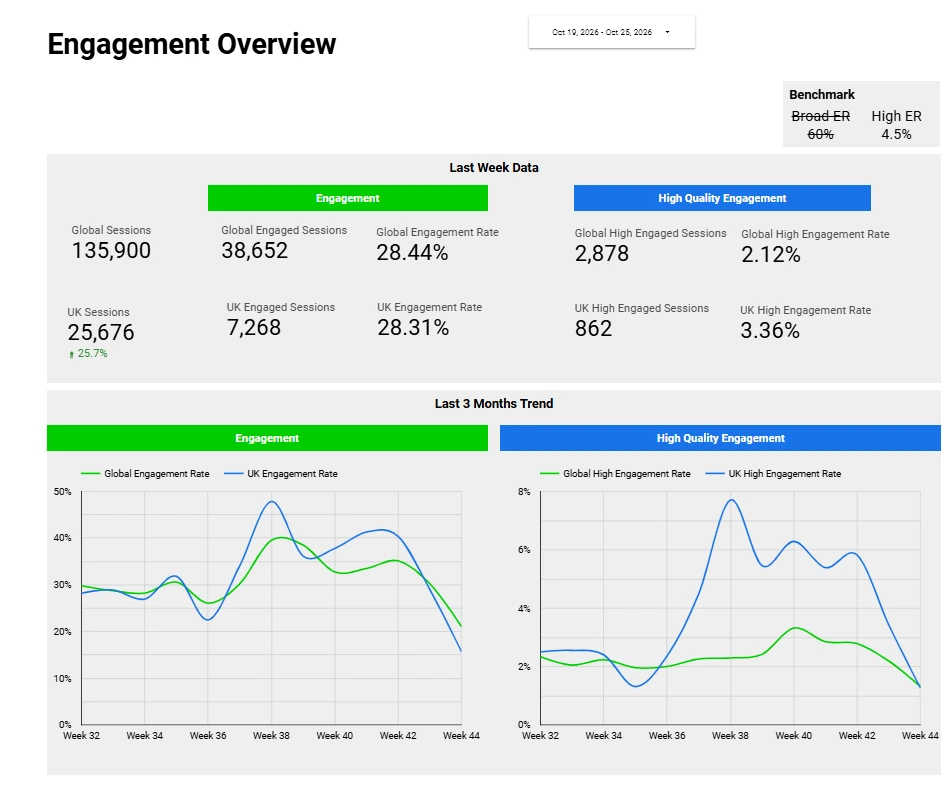The width and height of the screenshot is (951, 796).
Task: Select Global Engagement Rate value 28.44%
Action: 412,252
